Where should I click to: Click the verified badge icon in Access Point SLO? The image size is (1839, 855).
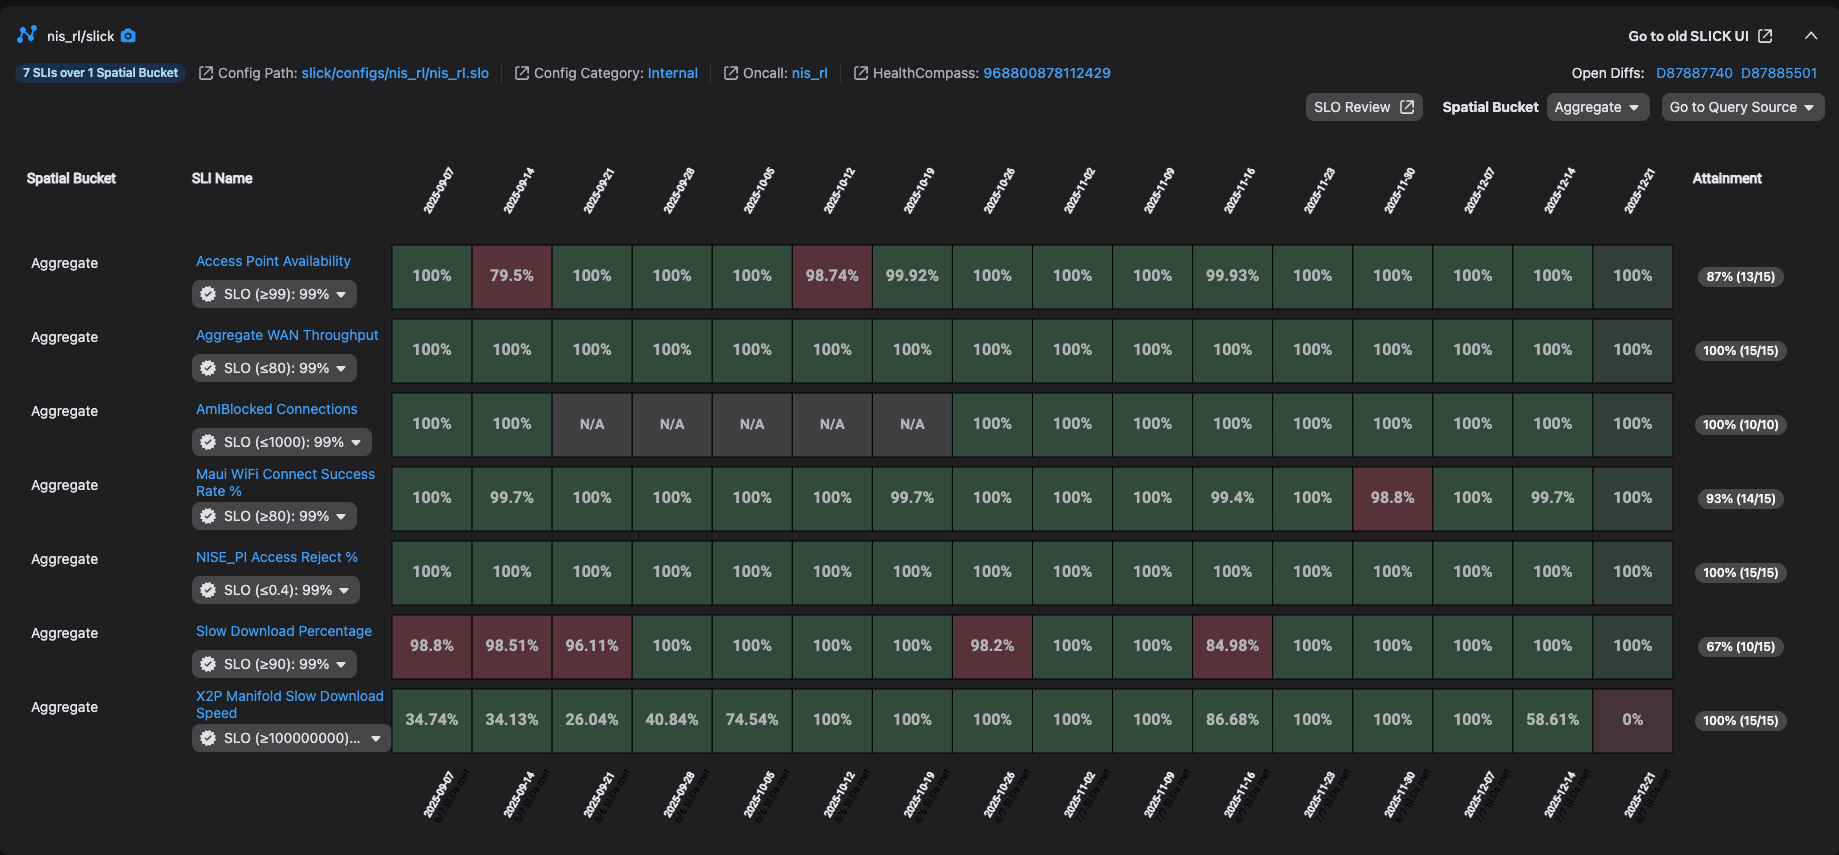click(208, 294)
